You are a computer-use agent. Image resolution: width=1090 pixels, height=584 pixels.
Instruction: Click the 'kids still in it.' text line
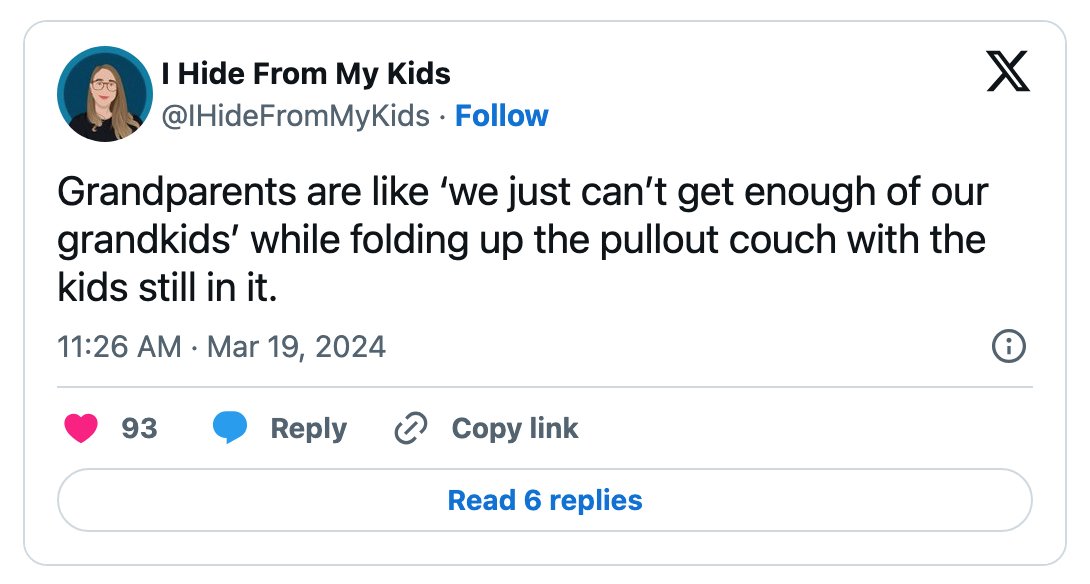[x=167, y=288]
